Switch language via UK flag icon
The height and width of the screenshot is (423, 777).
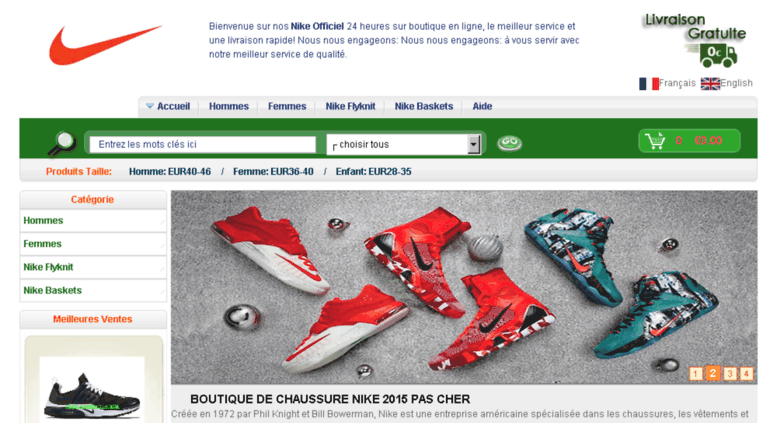[x=710, y=84]
